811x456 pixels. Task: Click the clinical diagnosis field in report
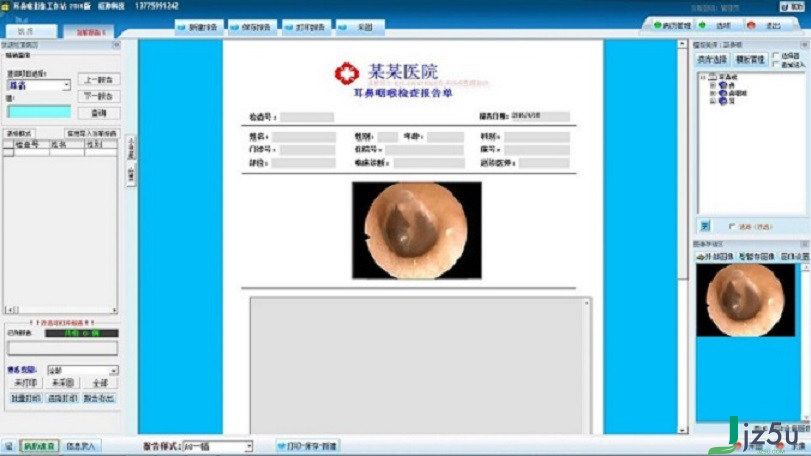[429, 163]
